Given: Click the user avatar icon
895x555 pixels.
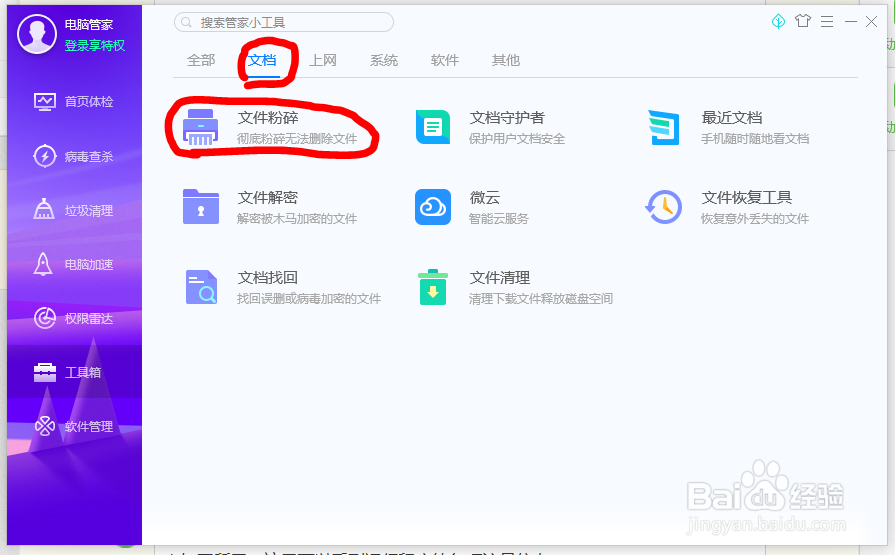Looking at the screenshot, I should [x=37, y=34].
